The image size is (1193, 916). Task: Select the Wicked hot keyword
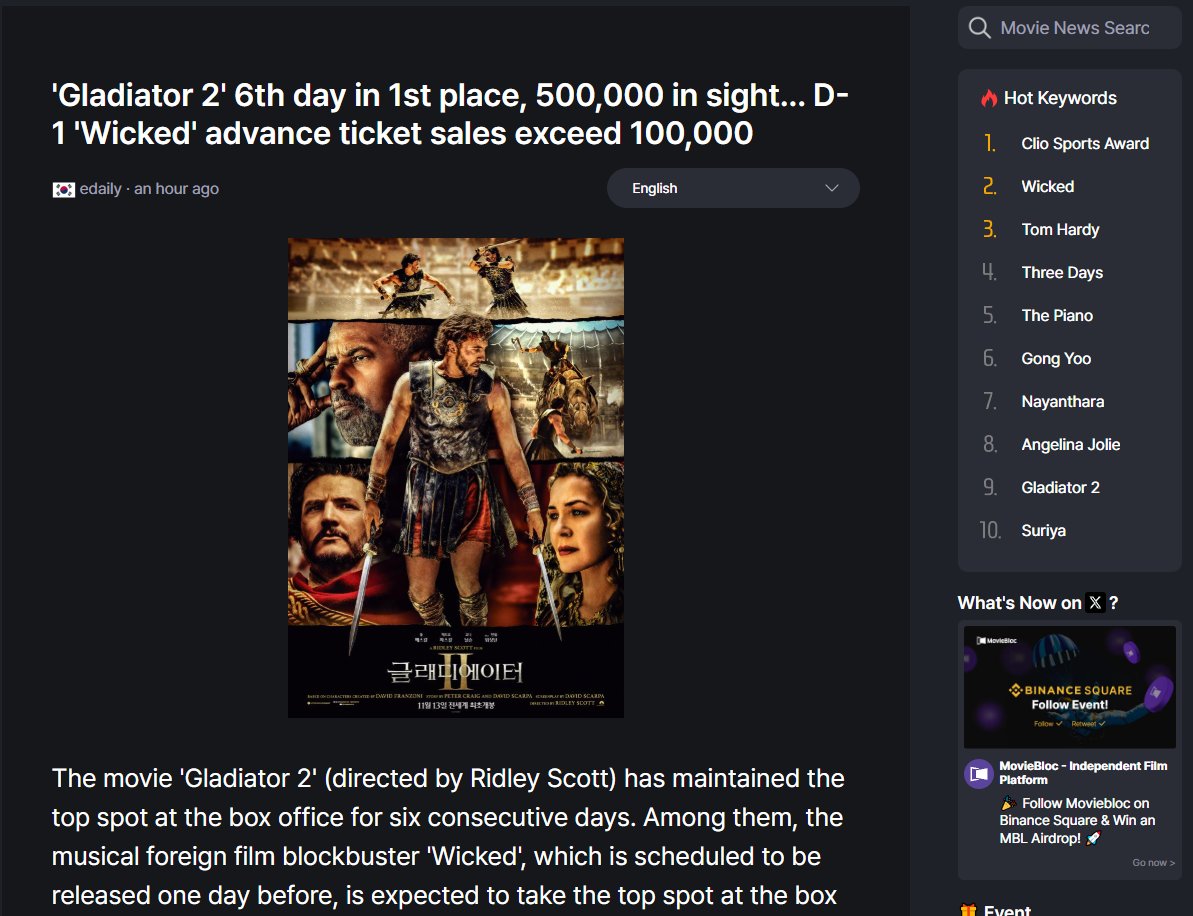pyautogui.click(x=1048, y=186)
